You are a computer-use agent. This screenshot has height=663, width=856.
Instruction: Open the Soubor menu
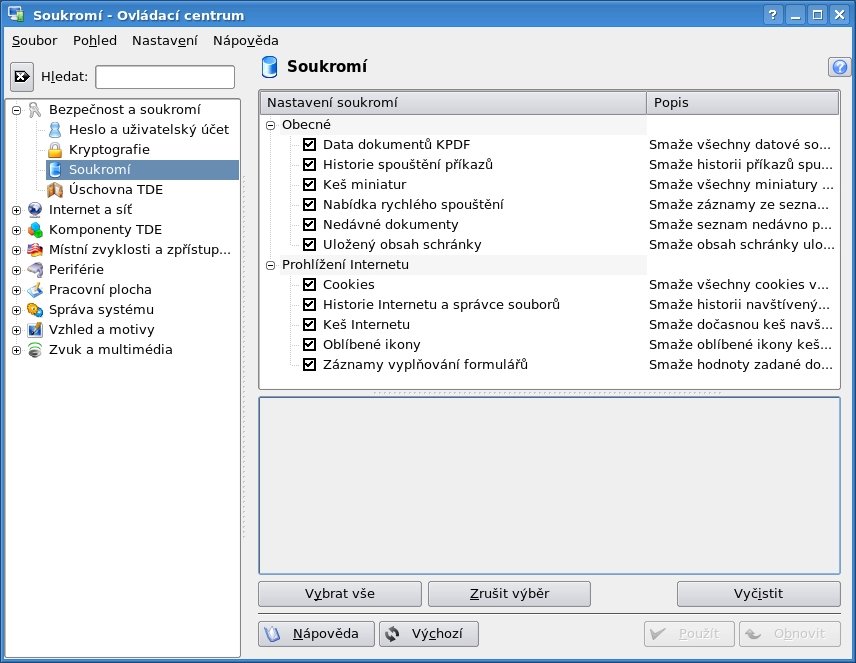pyautogui.click(x=34, y=40)
